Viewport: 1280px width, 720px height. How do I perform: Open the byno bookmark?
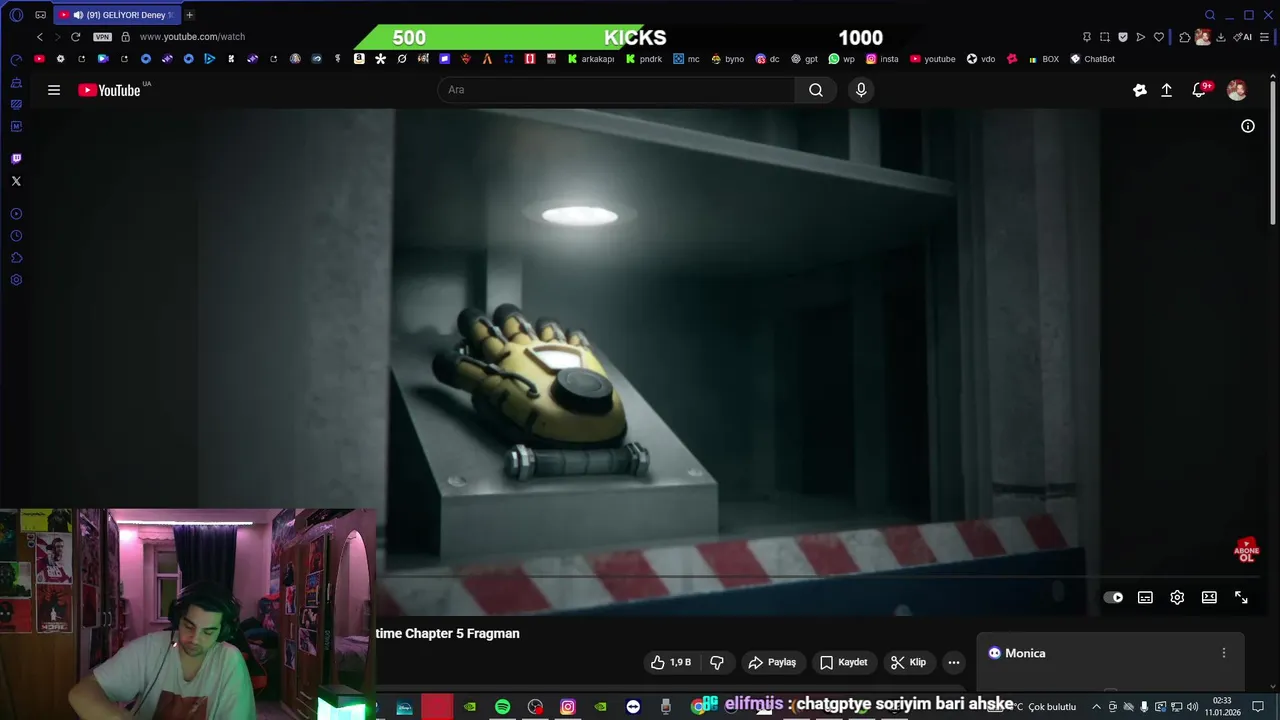(728, 59)
